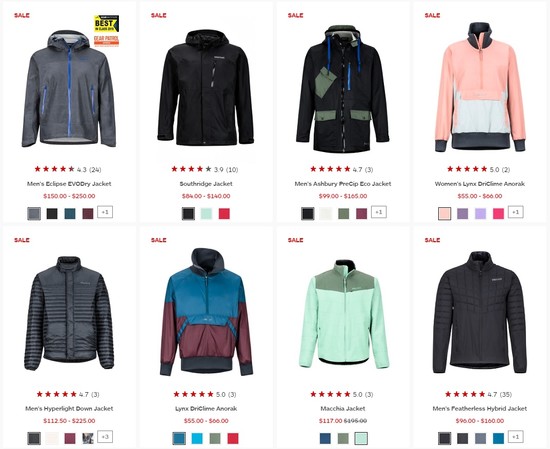This screenshot has width=550, height=449.
Task: Select red swatch for Southridge Jacket
Action: 224,214
